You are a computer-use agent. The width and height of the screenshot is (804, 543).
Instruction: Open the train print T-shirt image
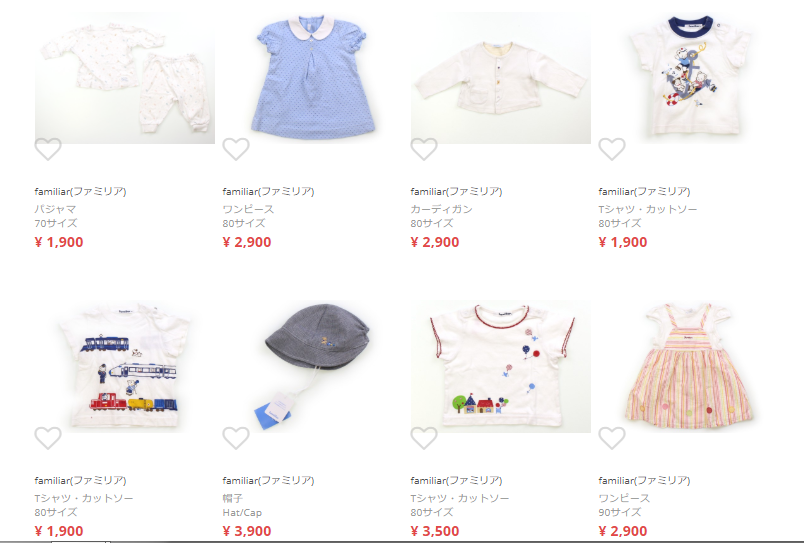125,367
